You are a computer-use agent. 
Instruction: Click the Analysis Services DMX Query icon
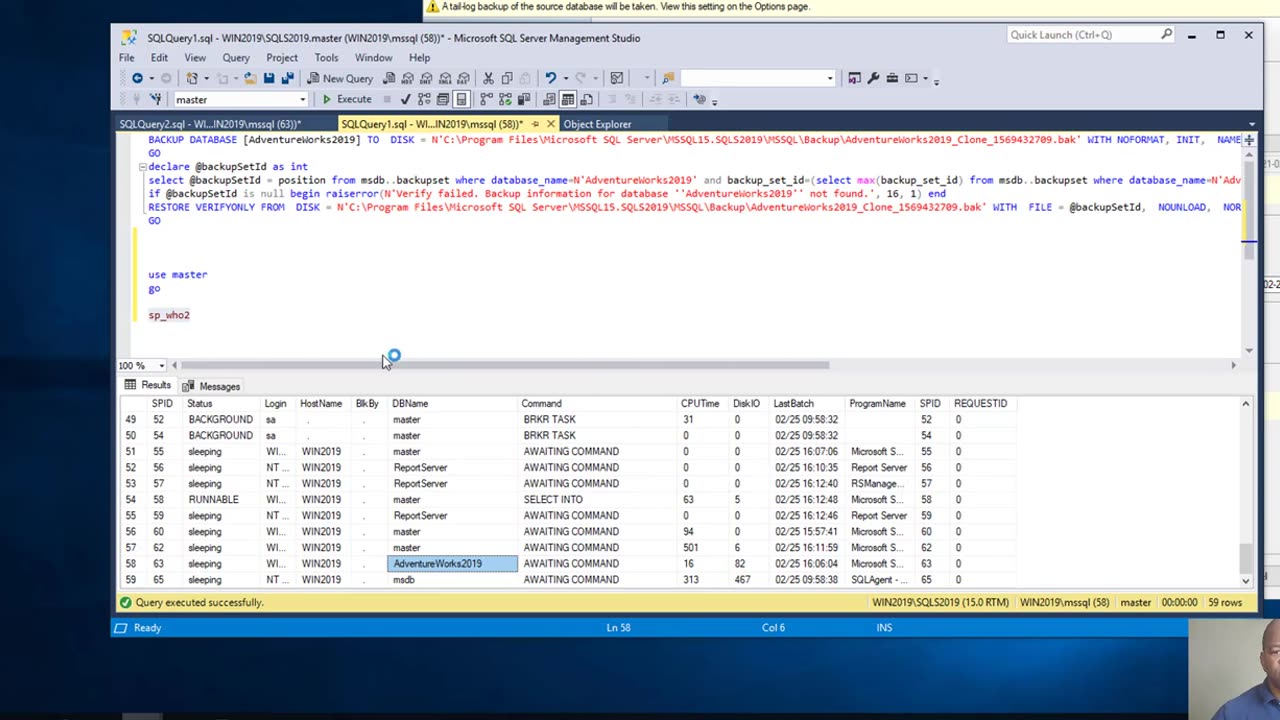coord(426,78)
